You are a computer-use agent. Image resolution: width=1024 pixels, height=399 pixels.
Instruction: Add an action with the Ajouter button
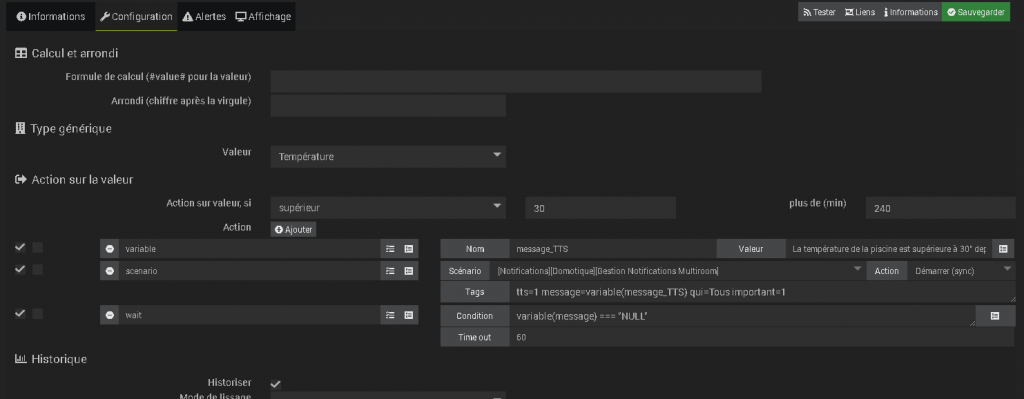(293, 230)
